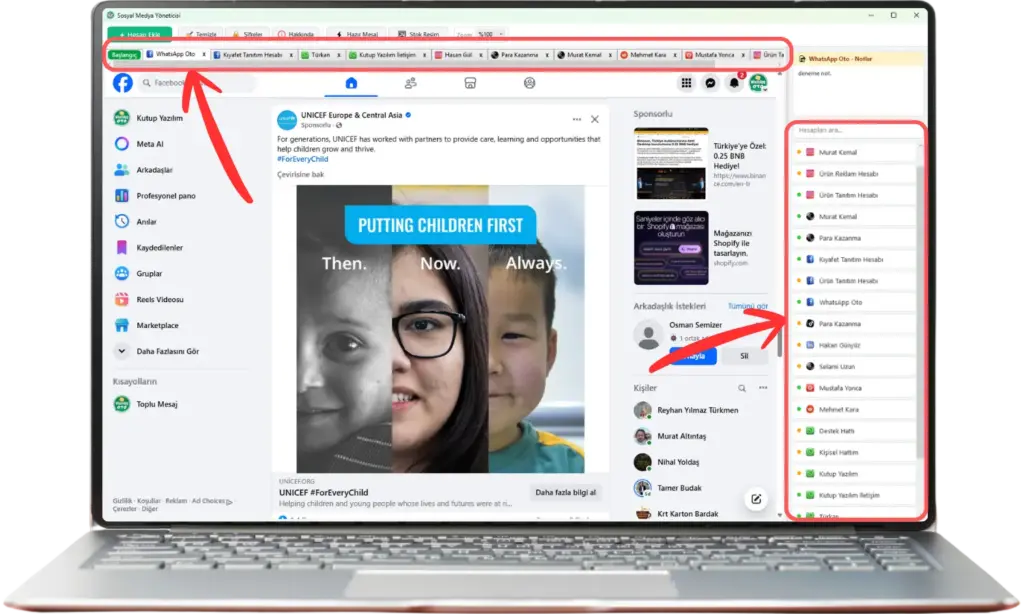Open the Groups icon in Facebook top bar
Viewport: 1024px width, 614px height.
pos(530,83)
